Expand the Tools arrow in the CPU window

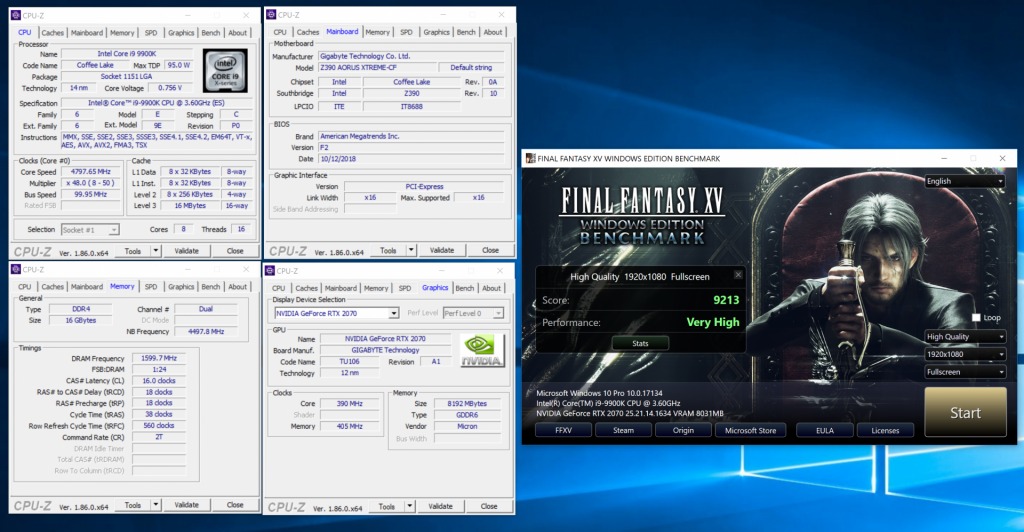(155, 251)
